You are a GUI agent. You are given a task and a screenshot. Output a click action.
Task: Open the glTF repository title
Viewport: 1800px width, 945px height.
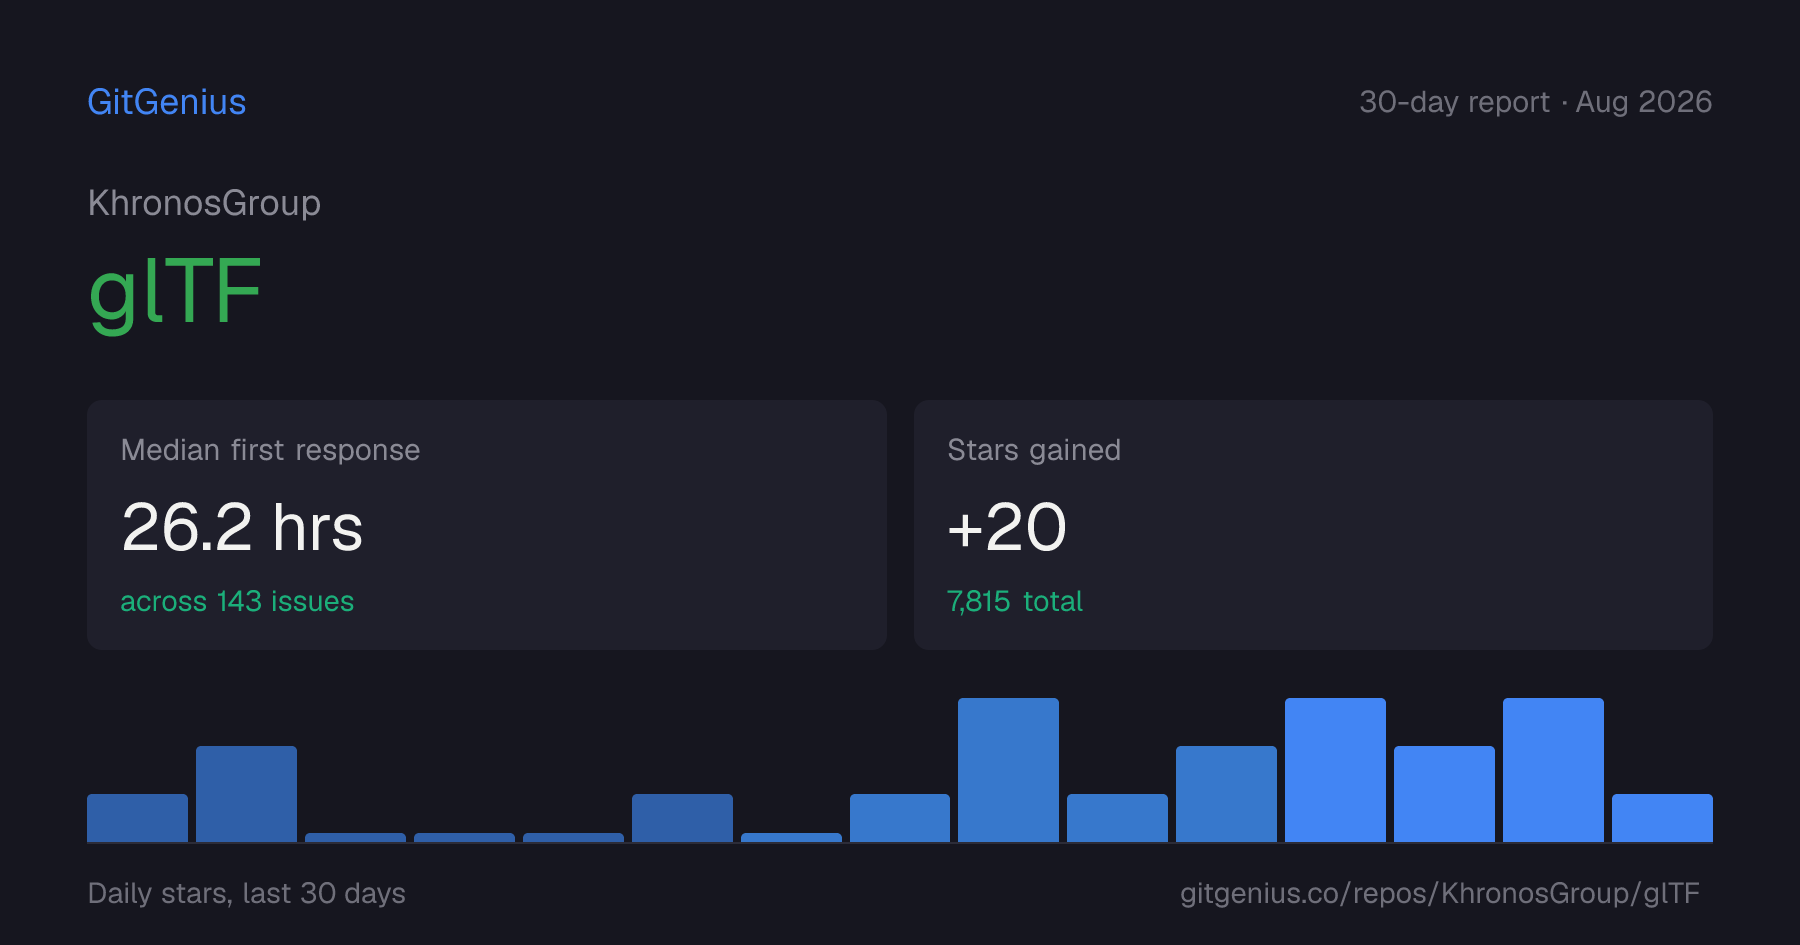[175, 292]
